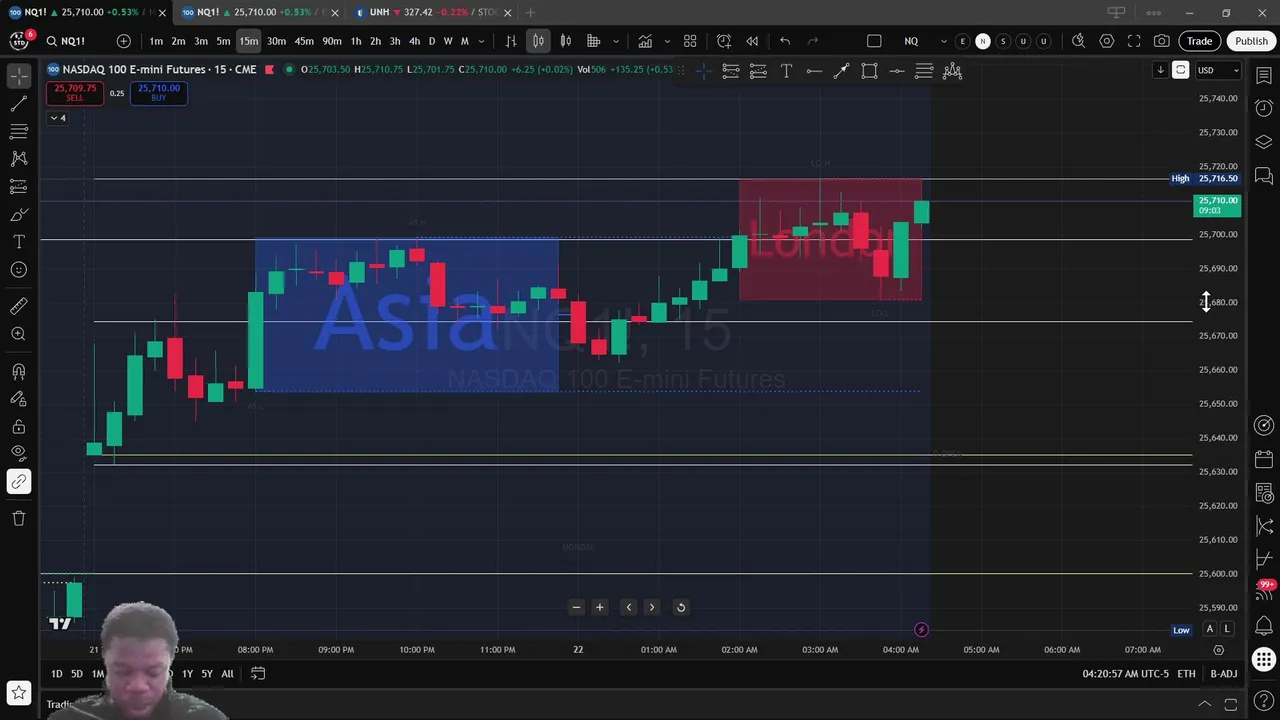Select the rectangle tool in floating toolbar
The image size is (1280, 720).
[869, 71]
